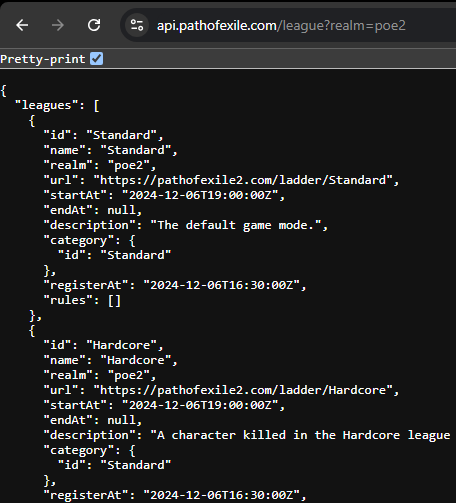Screen dimensions: 456x503
Task: Click the Standard ladder URL string
Action: pos(243,180)
